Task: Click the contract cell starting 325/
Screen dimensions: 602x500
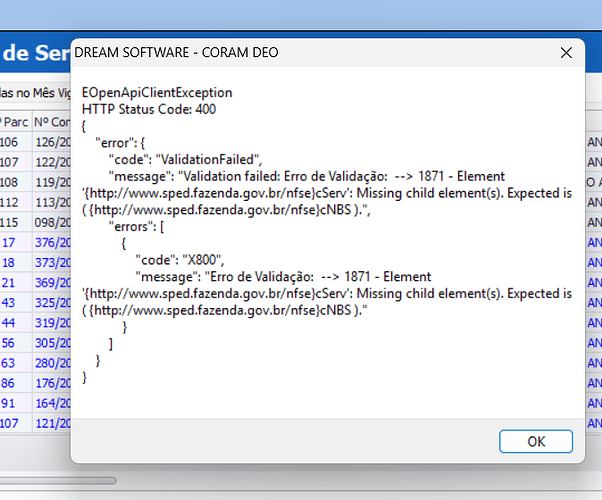Action: [x=51, y=302]
